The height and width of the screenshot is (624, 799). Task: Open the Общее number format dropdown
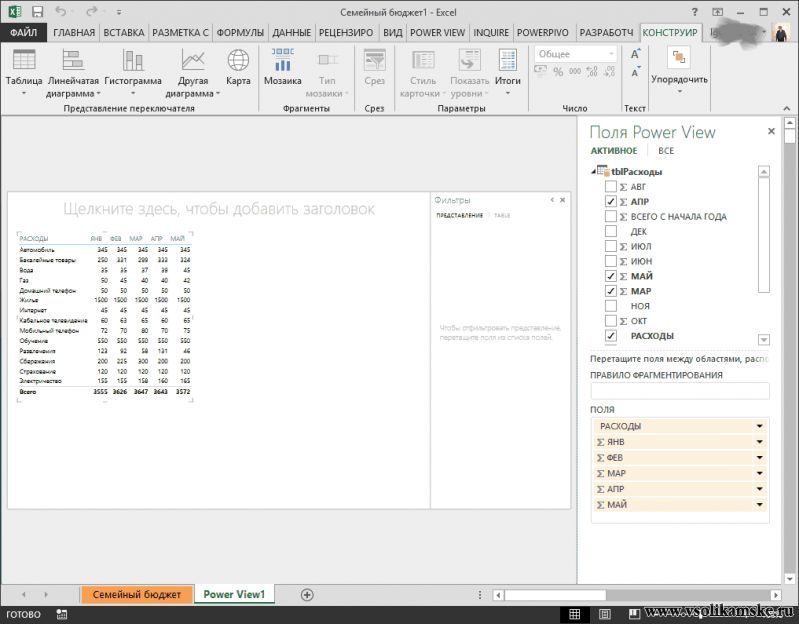click(609, 54)
